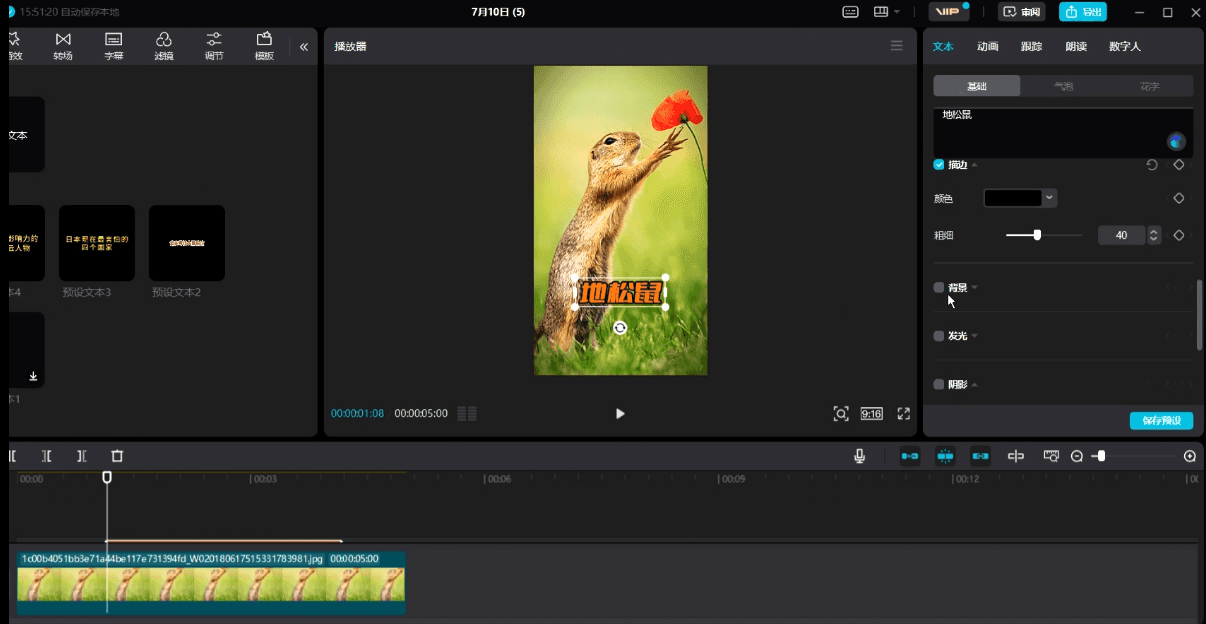Reset the 描边 stroke settings

click(x=1152, y=165)
